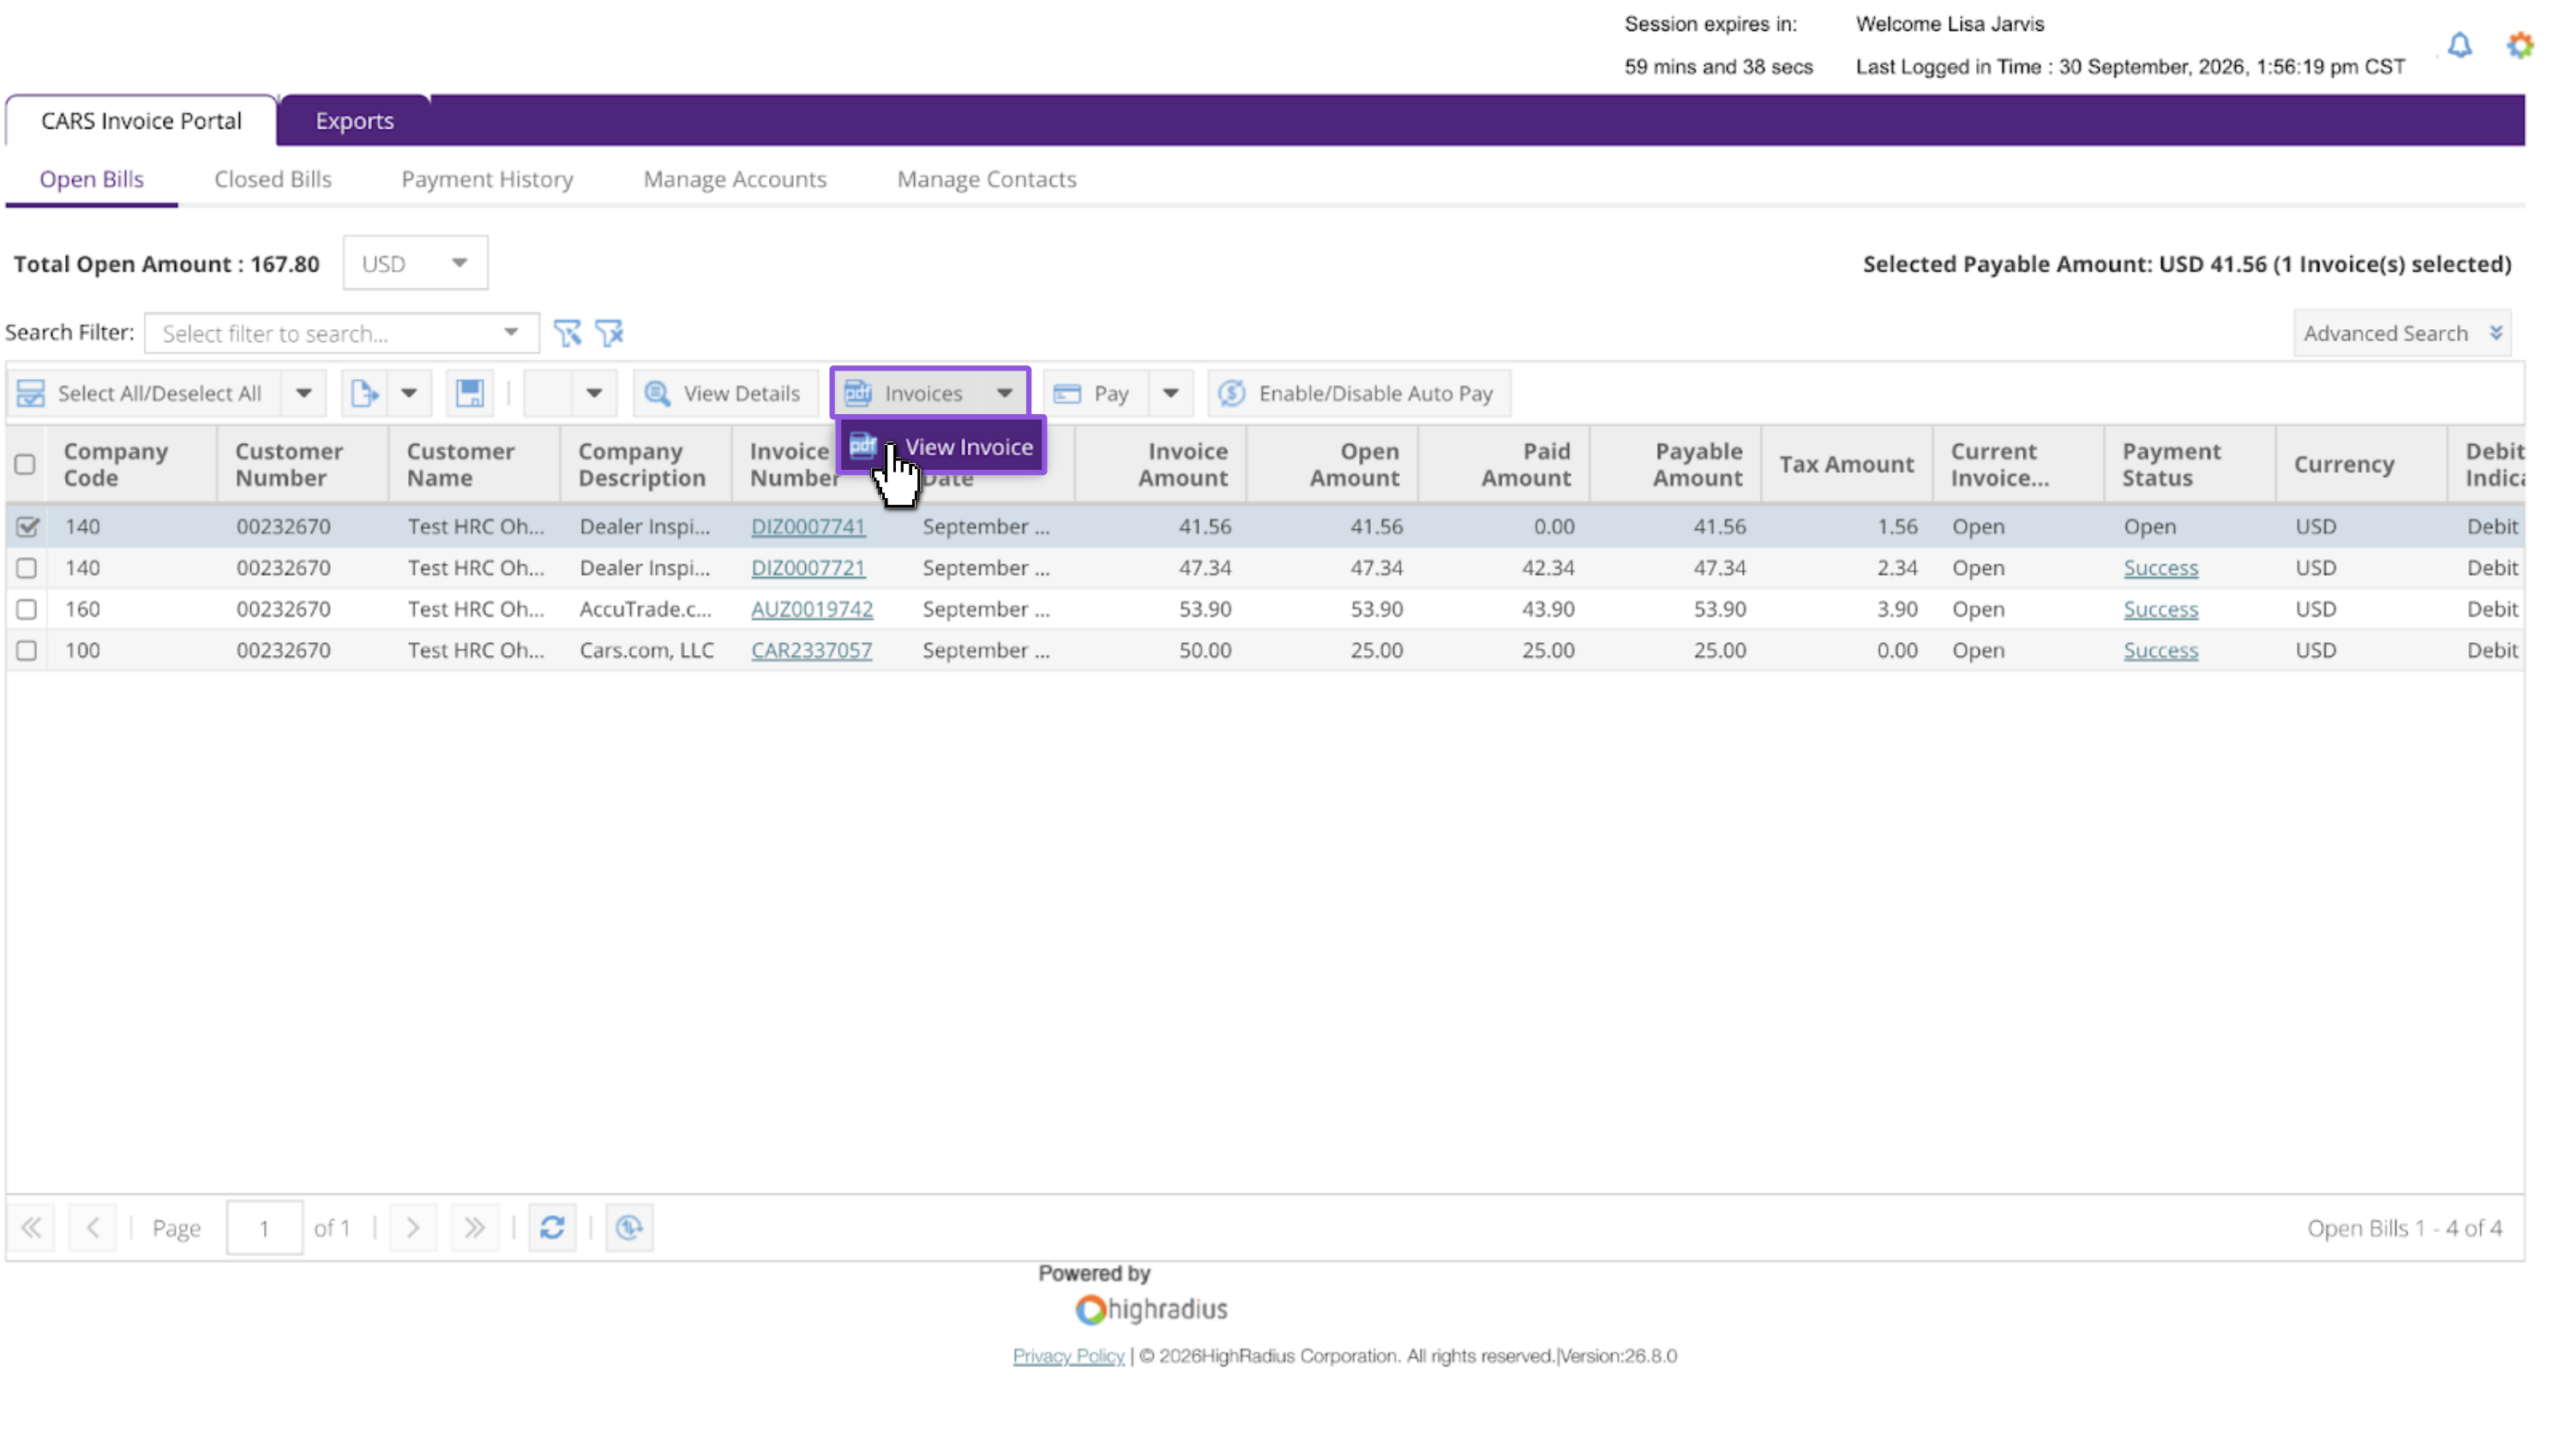Expand Advanced Search
The height and width of the screenshot is (1437, 2560).
click(2402, 333)
